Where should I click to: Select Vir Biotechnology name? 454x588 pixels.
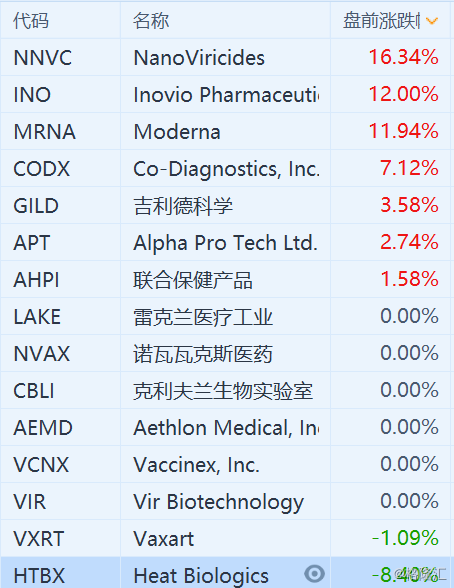click(218, 502)
